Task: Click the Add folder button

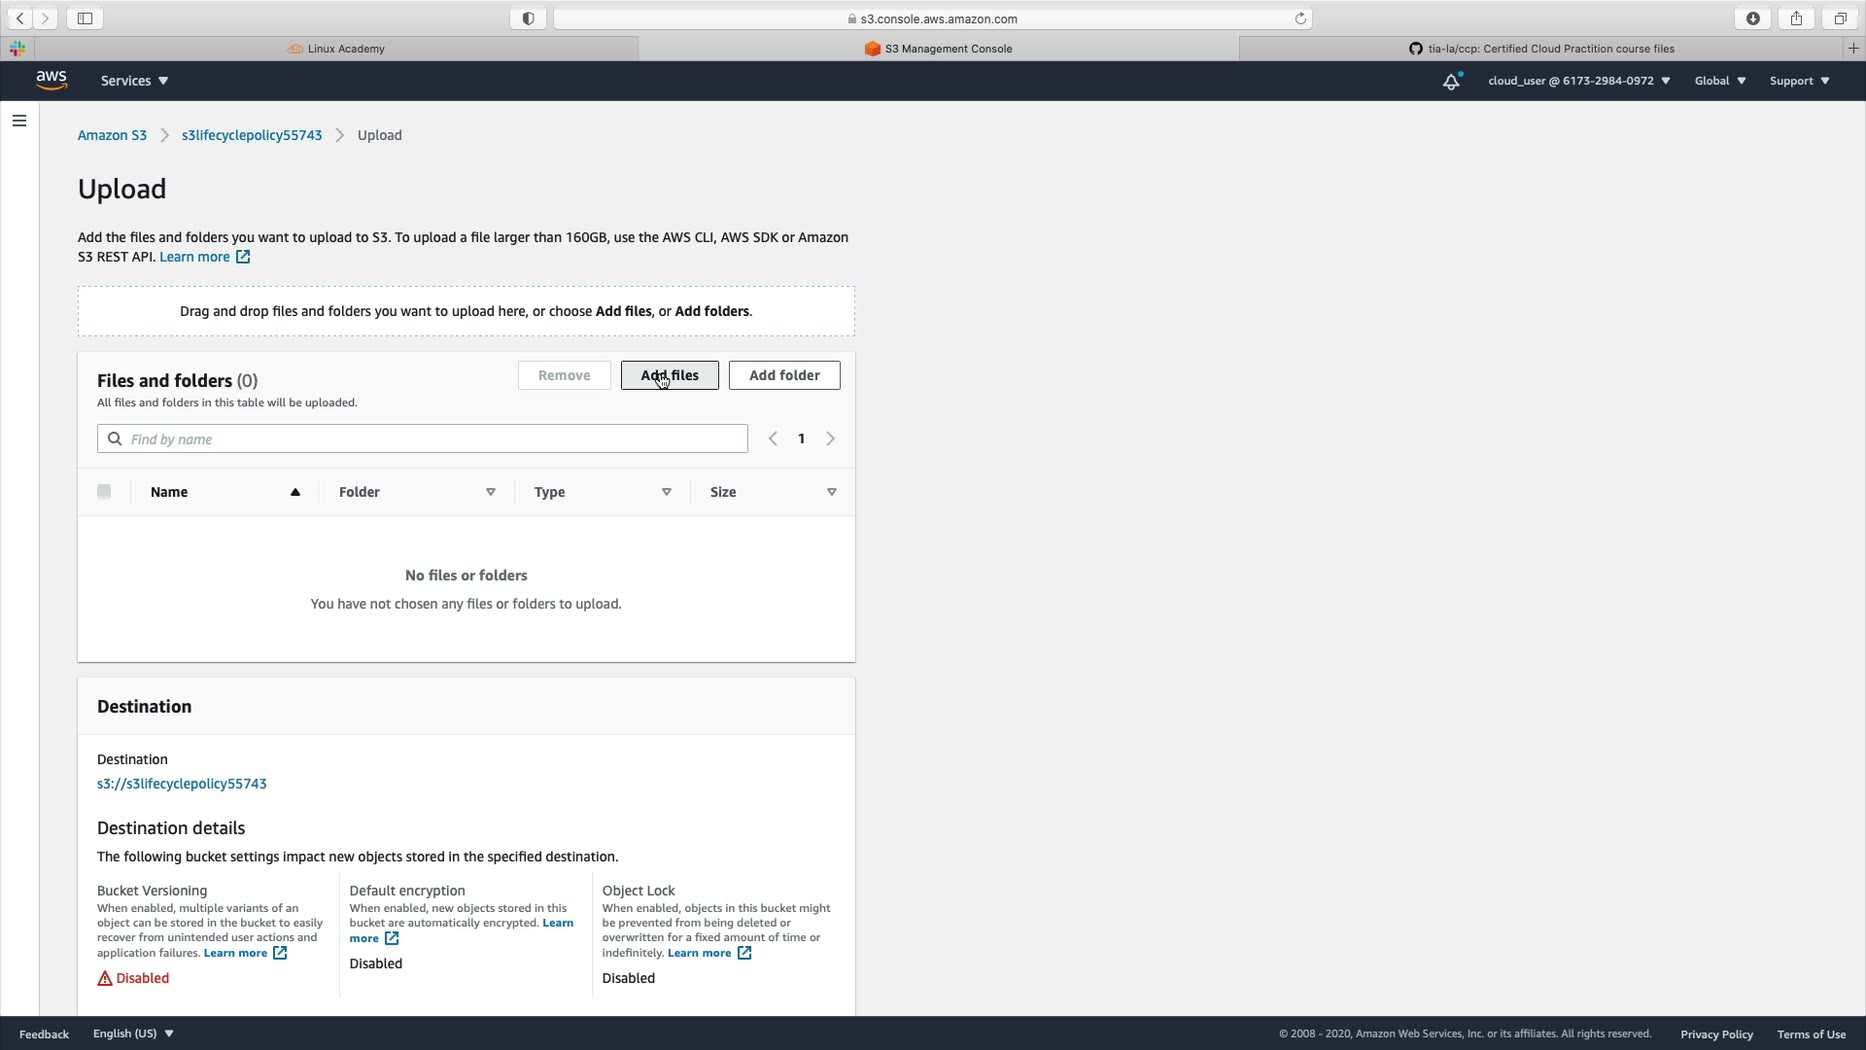Action: coord(784,375)
